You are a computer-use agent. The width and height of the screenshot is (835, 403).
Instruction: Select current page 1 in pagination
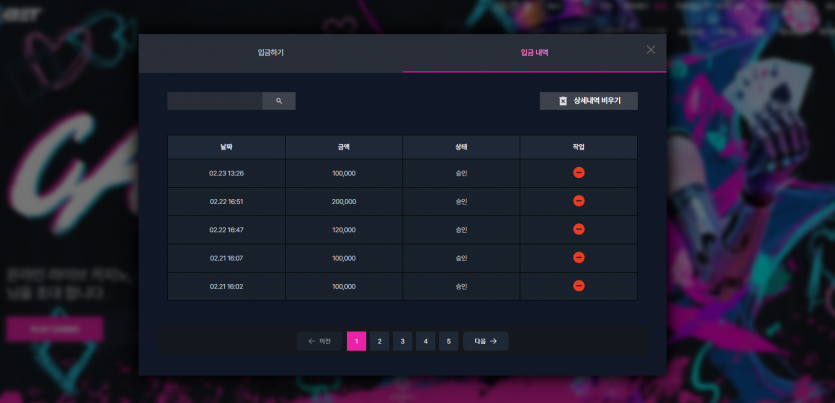357,341
